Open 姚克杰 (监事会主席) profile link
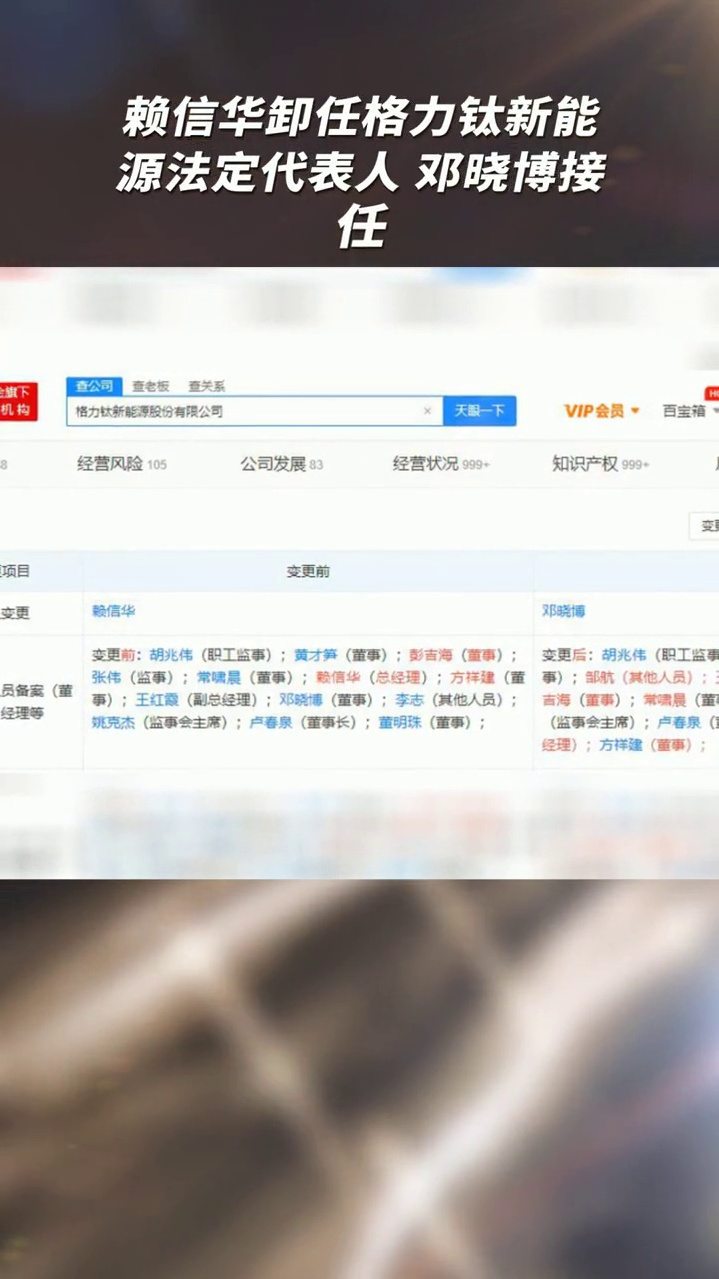The width and height of the screenshot is (719, 1279). 113,722
